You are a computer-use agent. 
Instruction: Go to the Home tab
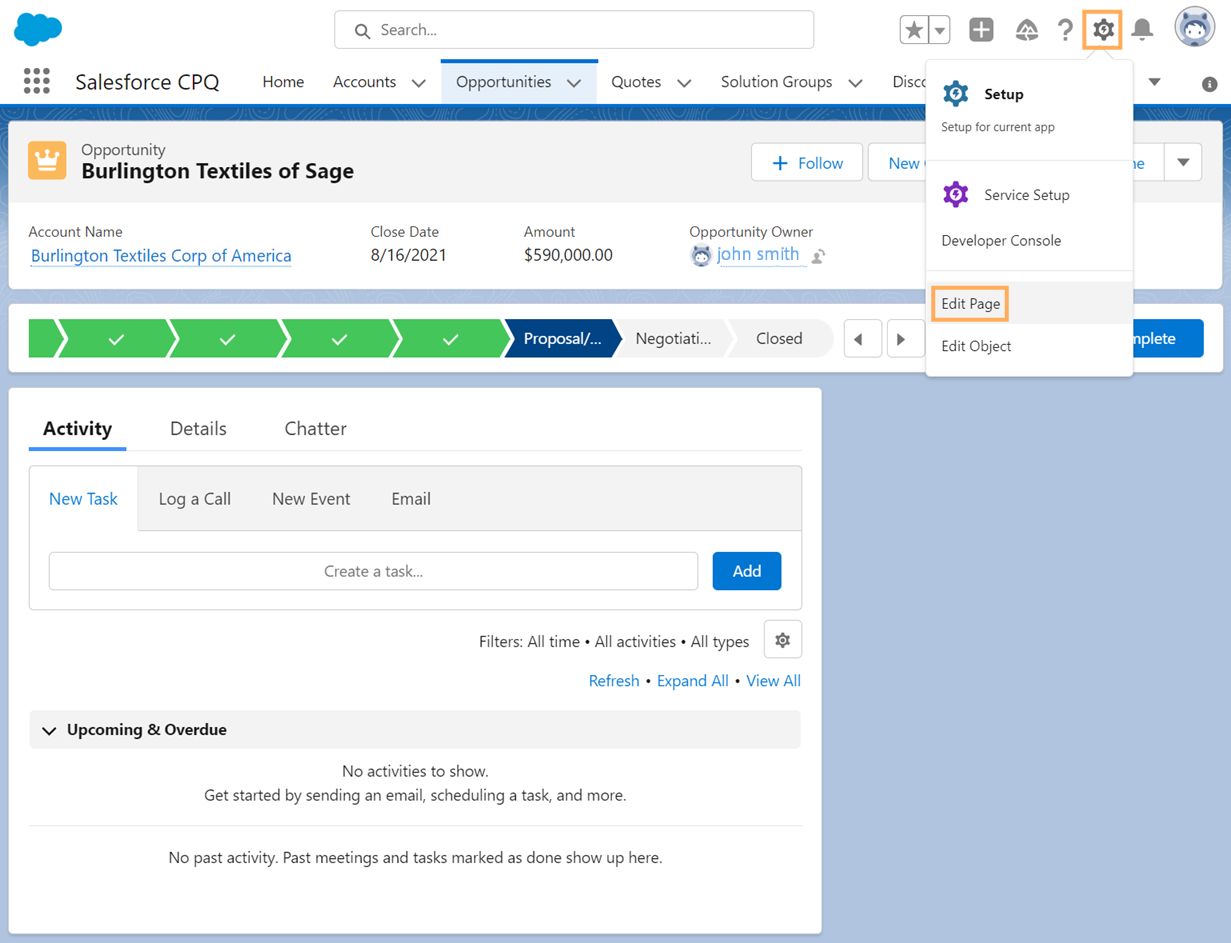[x=283, y=82]
